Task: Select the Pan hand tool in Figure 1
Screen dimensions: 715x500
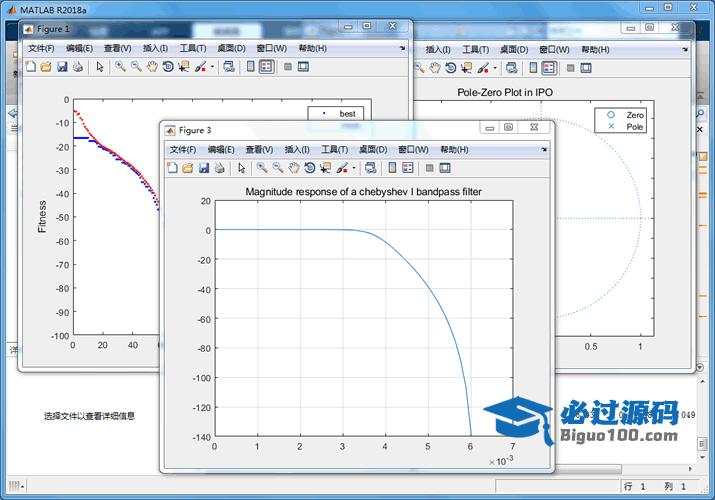Action: [x=152, y=67]
